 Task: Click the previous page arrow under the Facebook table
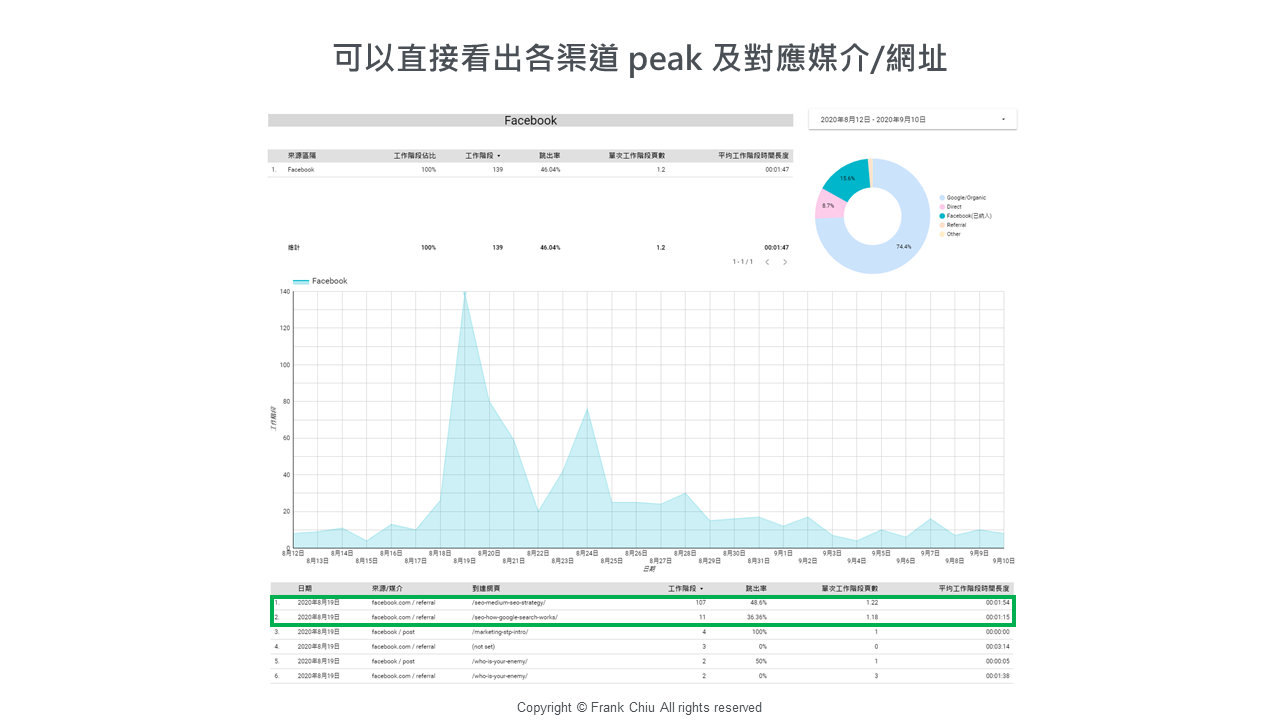point(768,261)
